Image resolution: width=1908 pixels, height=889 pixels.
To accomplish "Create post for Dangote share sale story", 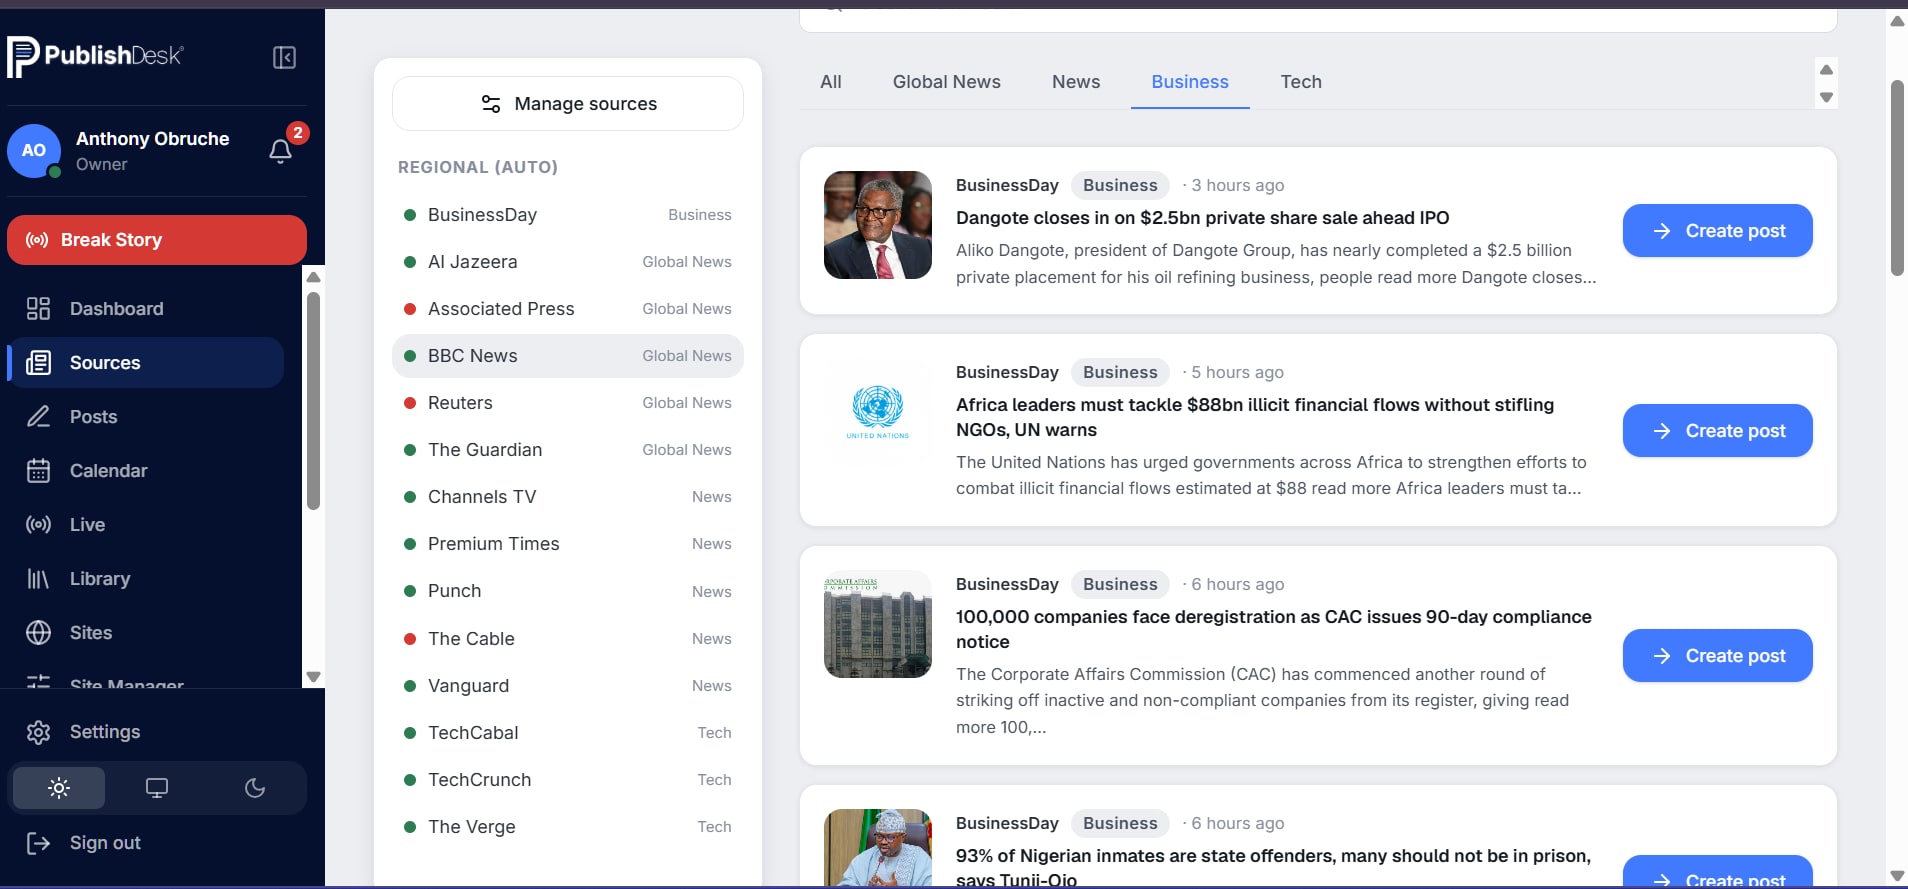I will [x=1717, y=231].
